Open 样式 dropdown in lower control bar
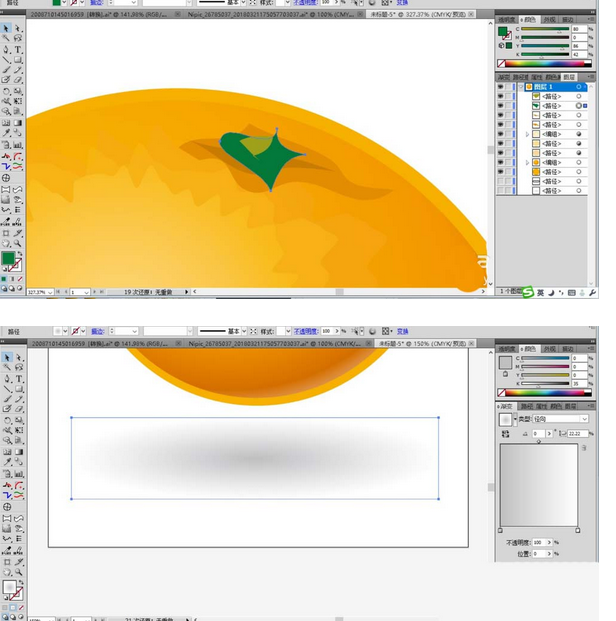 [288, 331]
